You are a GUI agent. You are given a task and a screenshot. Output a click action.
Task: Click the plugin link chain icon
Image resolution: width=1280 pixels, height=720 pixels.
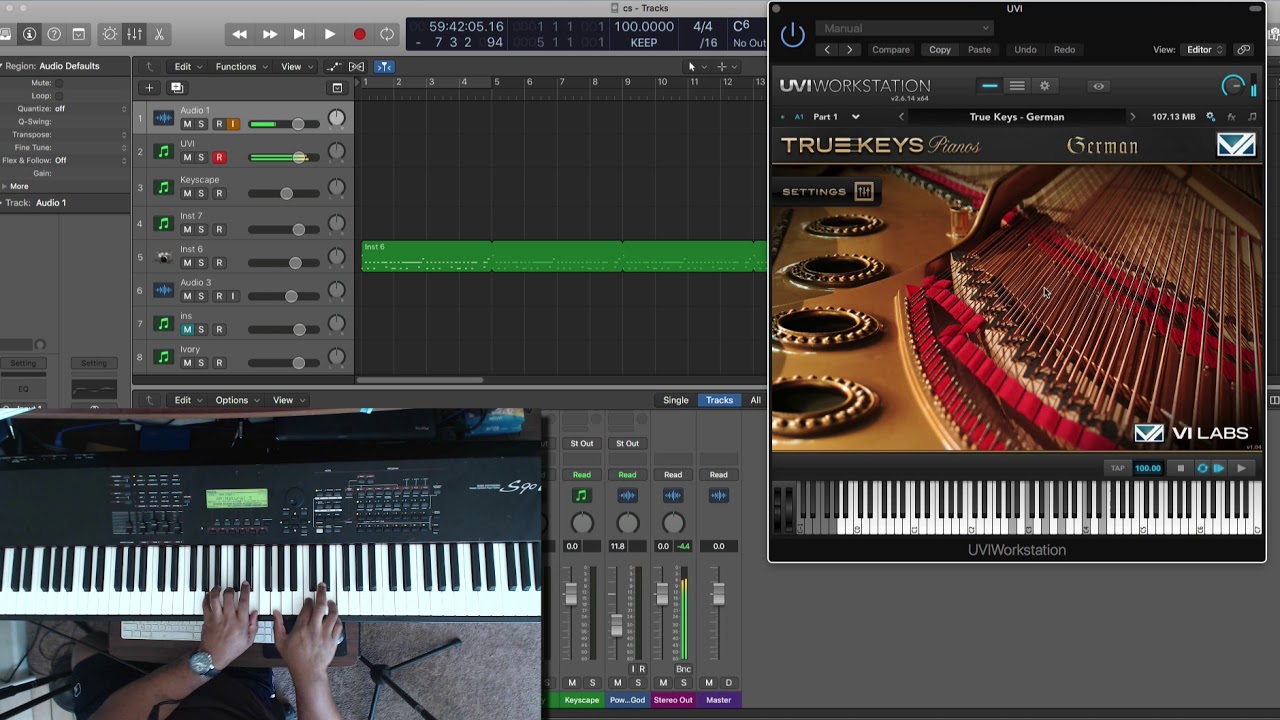click(x=1243, y=50)
